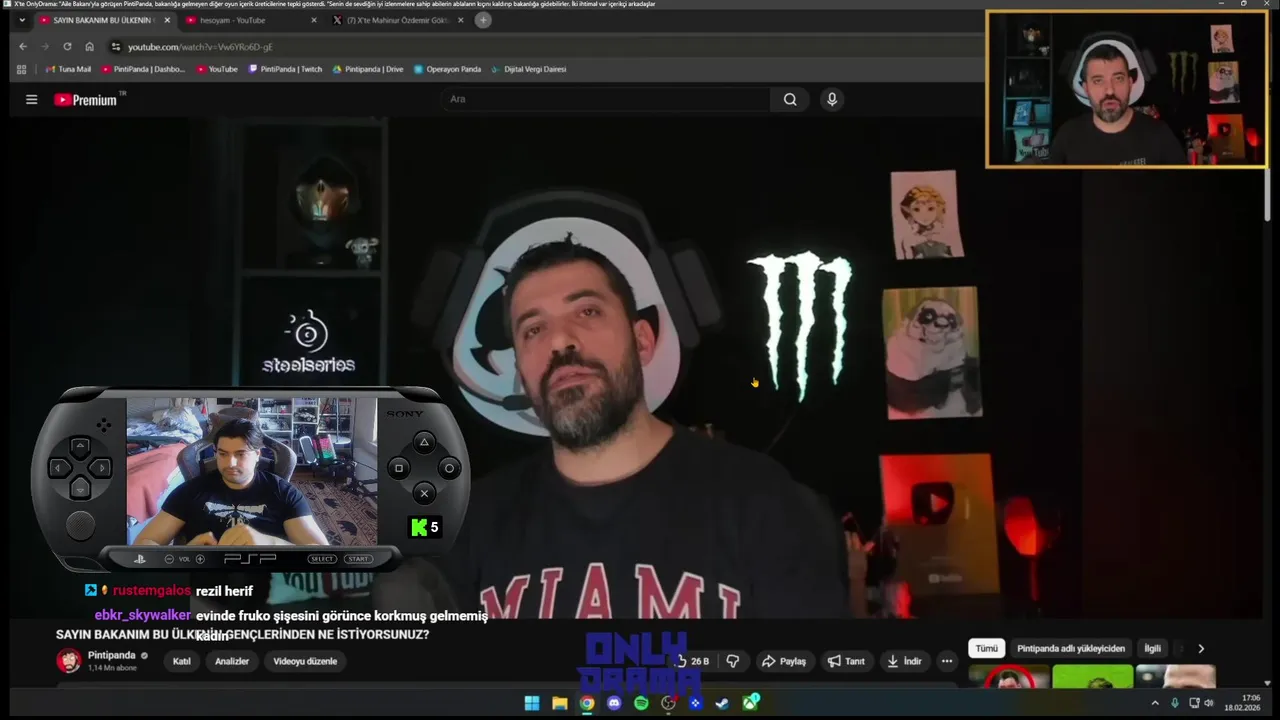Image resolution: width=1280 pixels, height=720 pixels.
Task: Click the Pintipanda channel avatar
Action: [69, 661]
